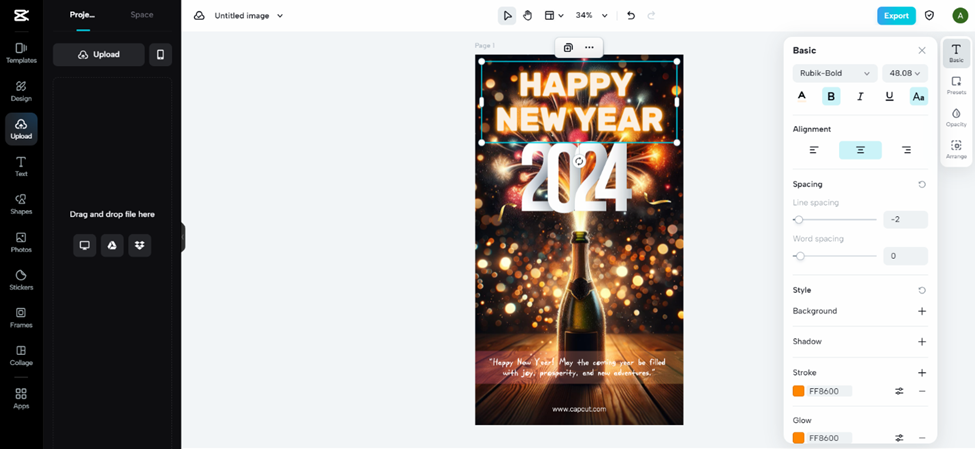Image resolution: width=975 pixels, height=449 pixels.
Task: Open the Design sidebar panel
Action: (x=21, y=91)
